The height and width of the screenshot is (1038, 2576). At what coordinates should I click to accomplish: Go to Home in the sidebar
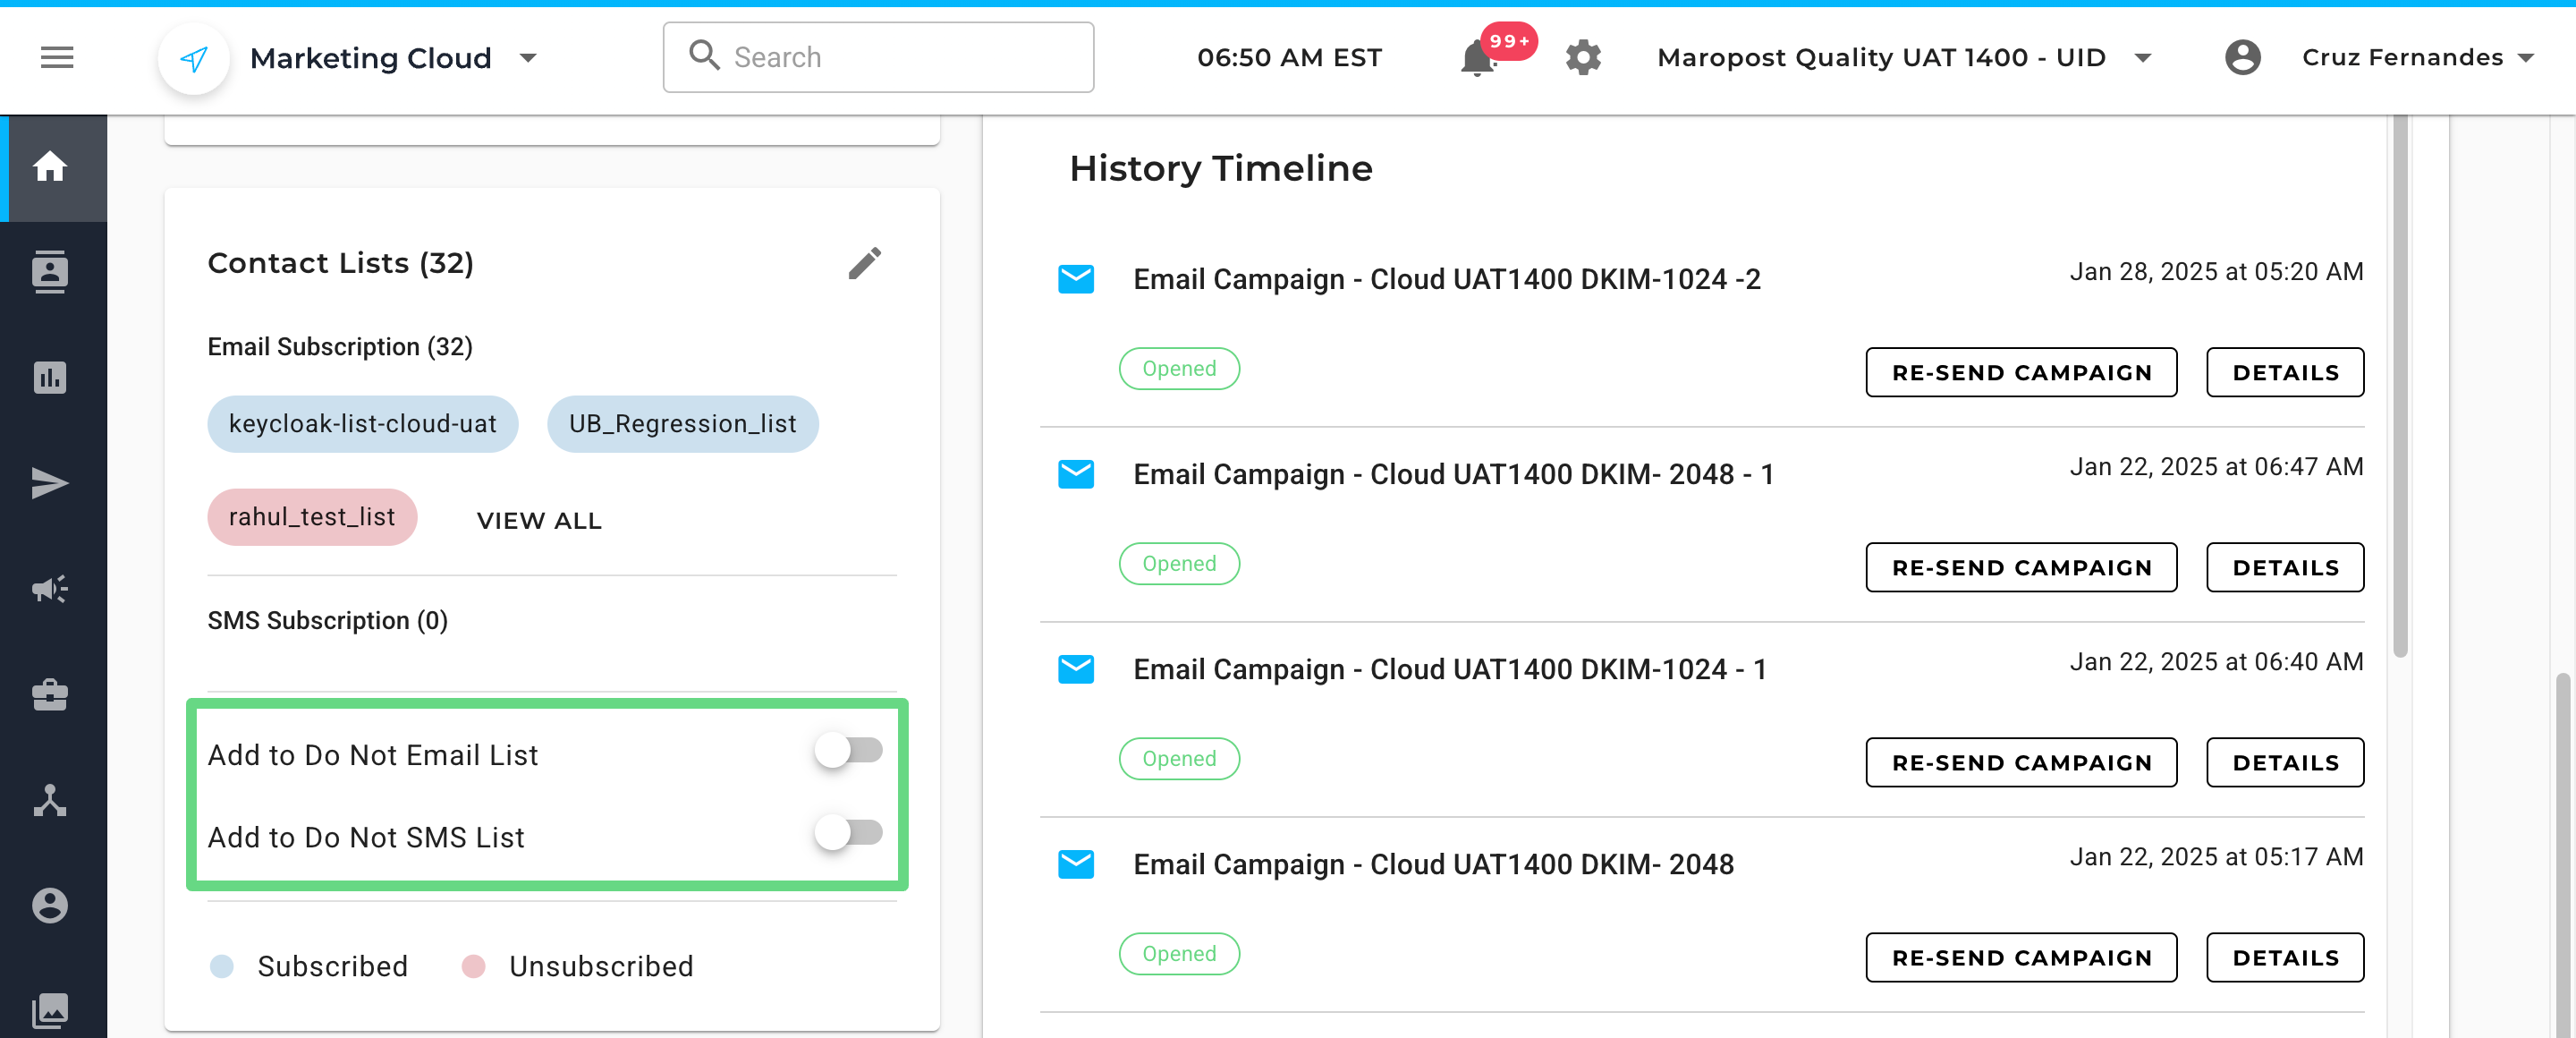click(50, 167)
